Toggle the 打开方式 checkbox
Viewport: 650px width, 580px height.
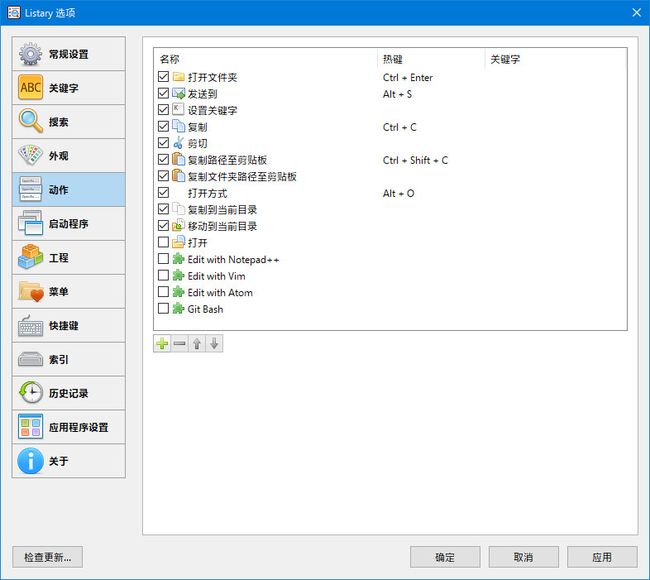pos(163,193)
